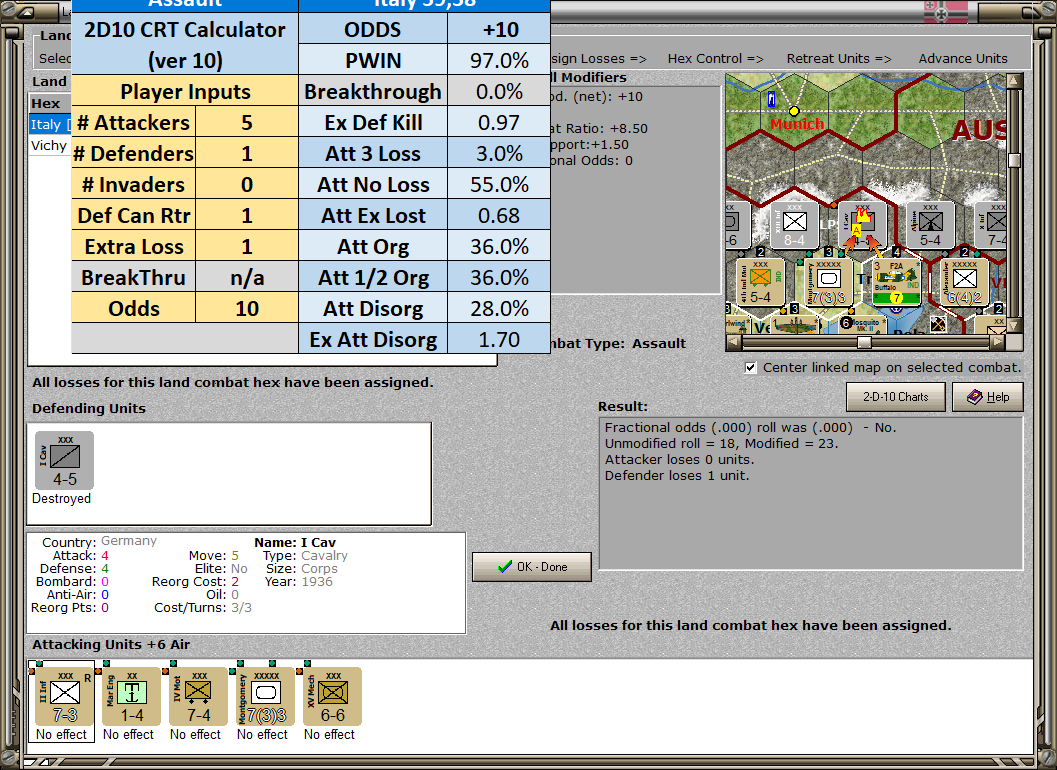Click the map's horizontal scrollbar thumb
The width and height of the screenshot is (1057, 770).
pos(864,343)
